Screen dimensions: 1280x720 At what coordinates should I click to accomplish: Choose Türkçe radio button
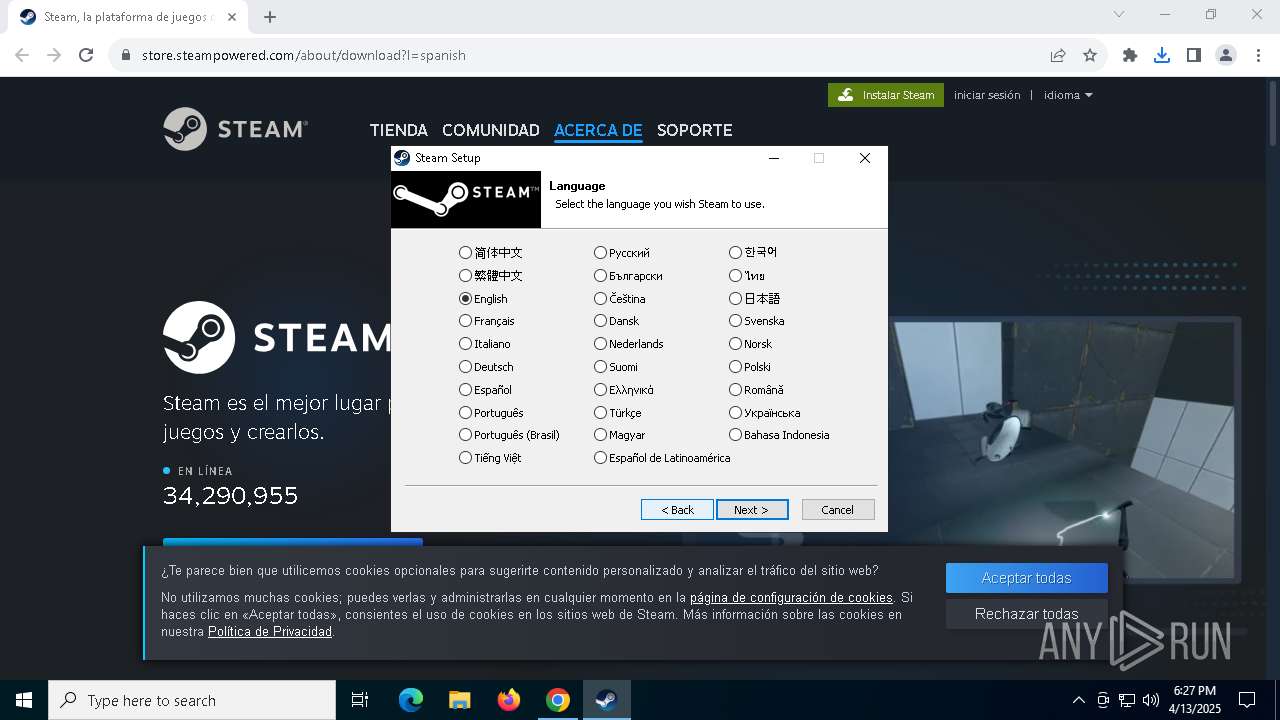point(618,413)
